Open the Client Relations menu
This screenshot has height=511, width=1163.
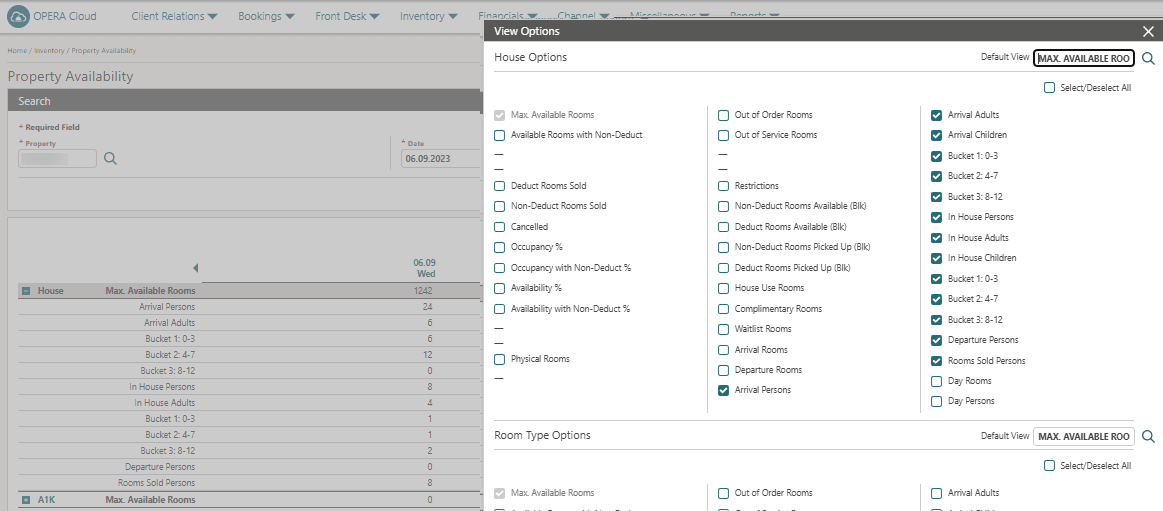click(174, 16)
